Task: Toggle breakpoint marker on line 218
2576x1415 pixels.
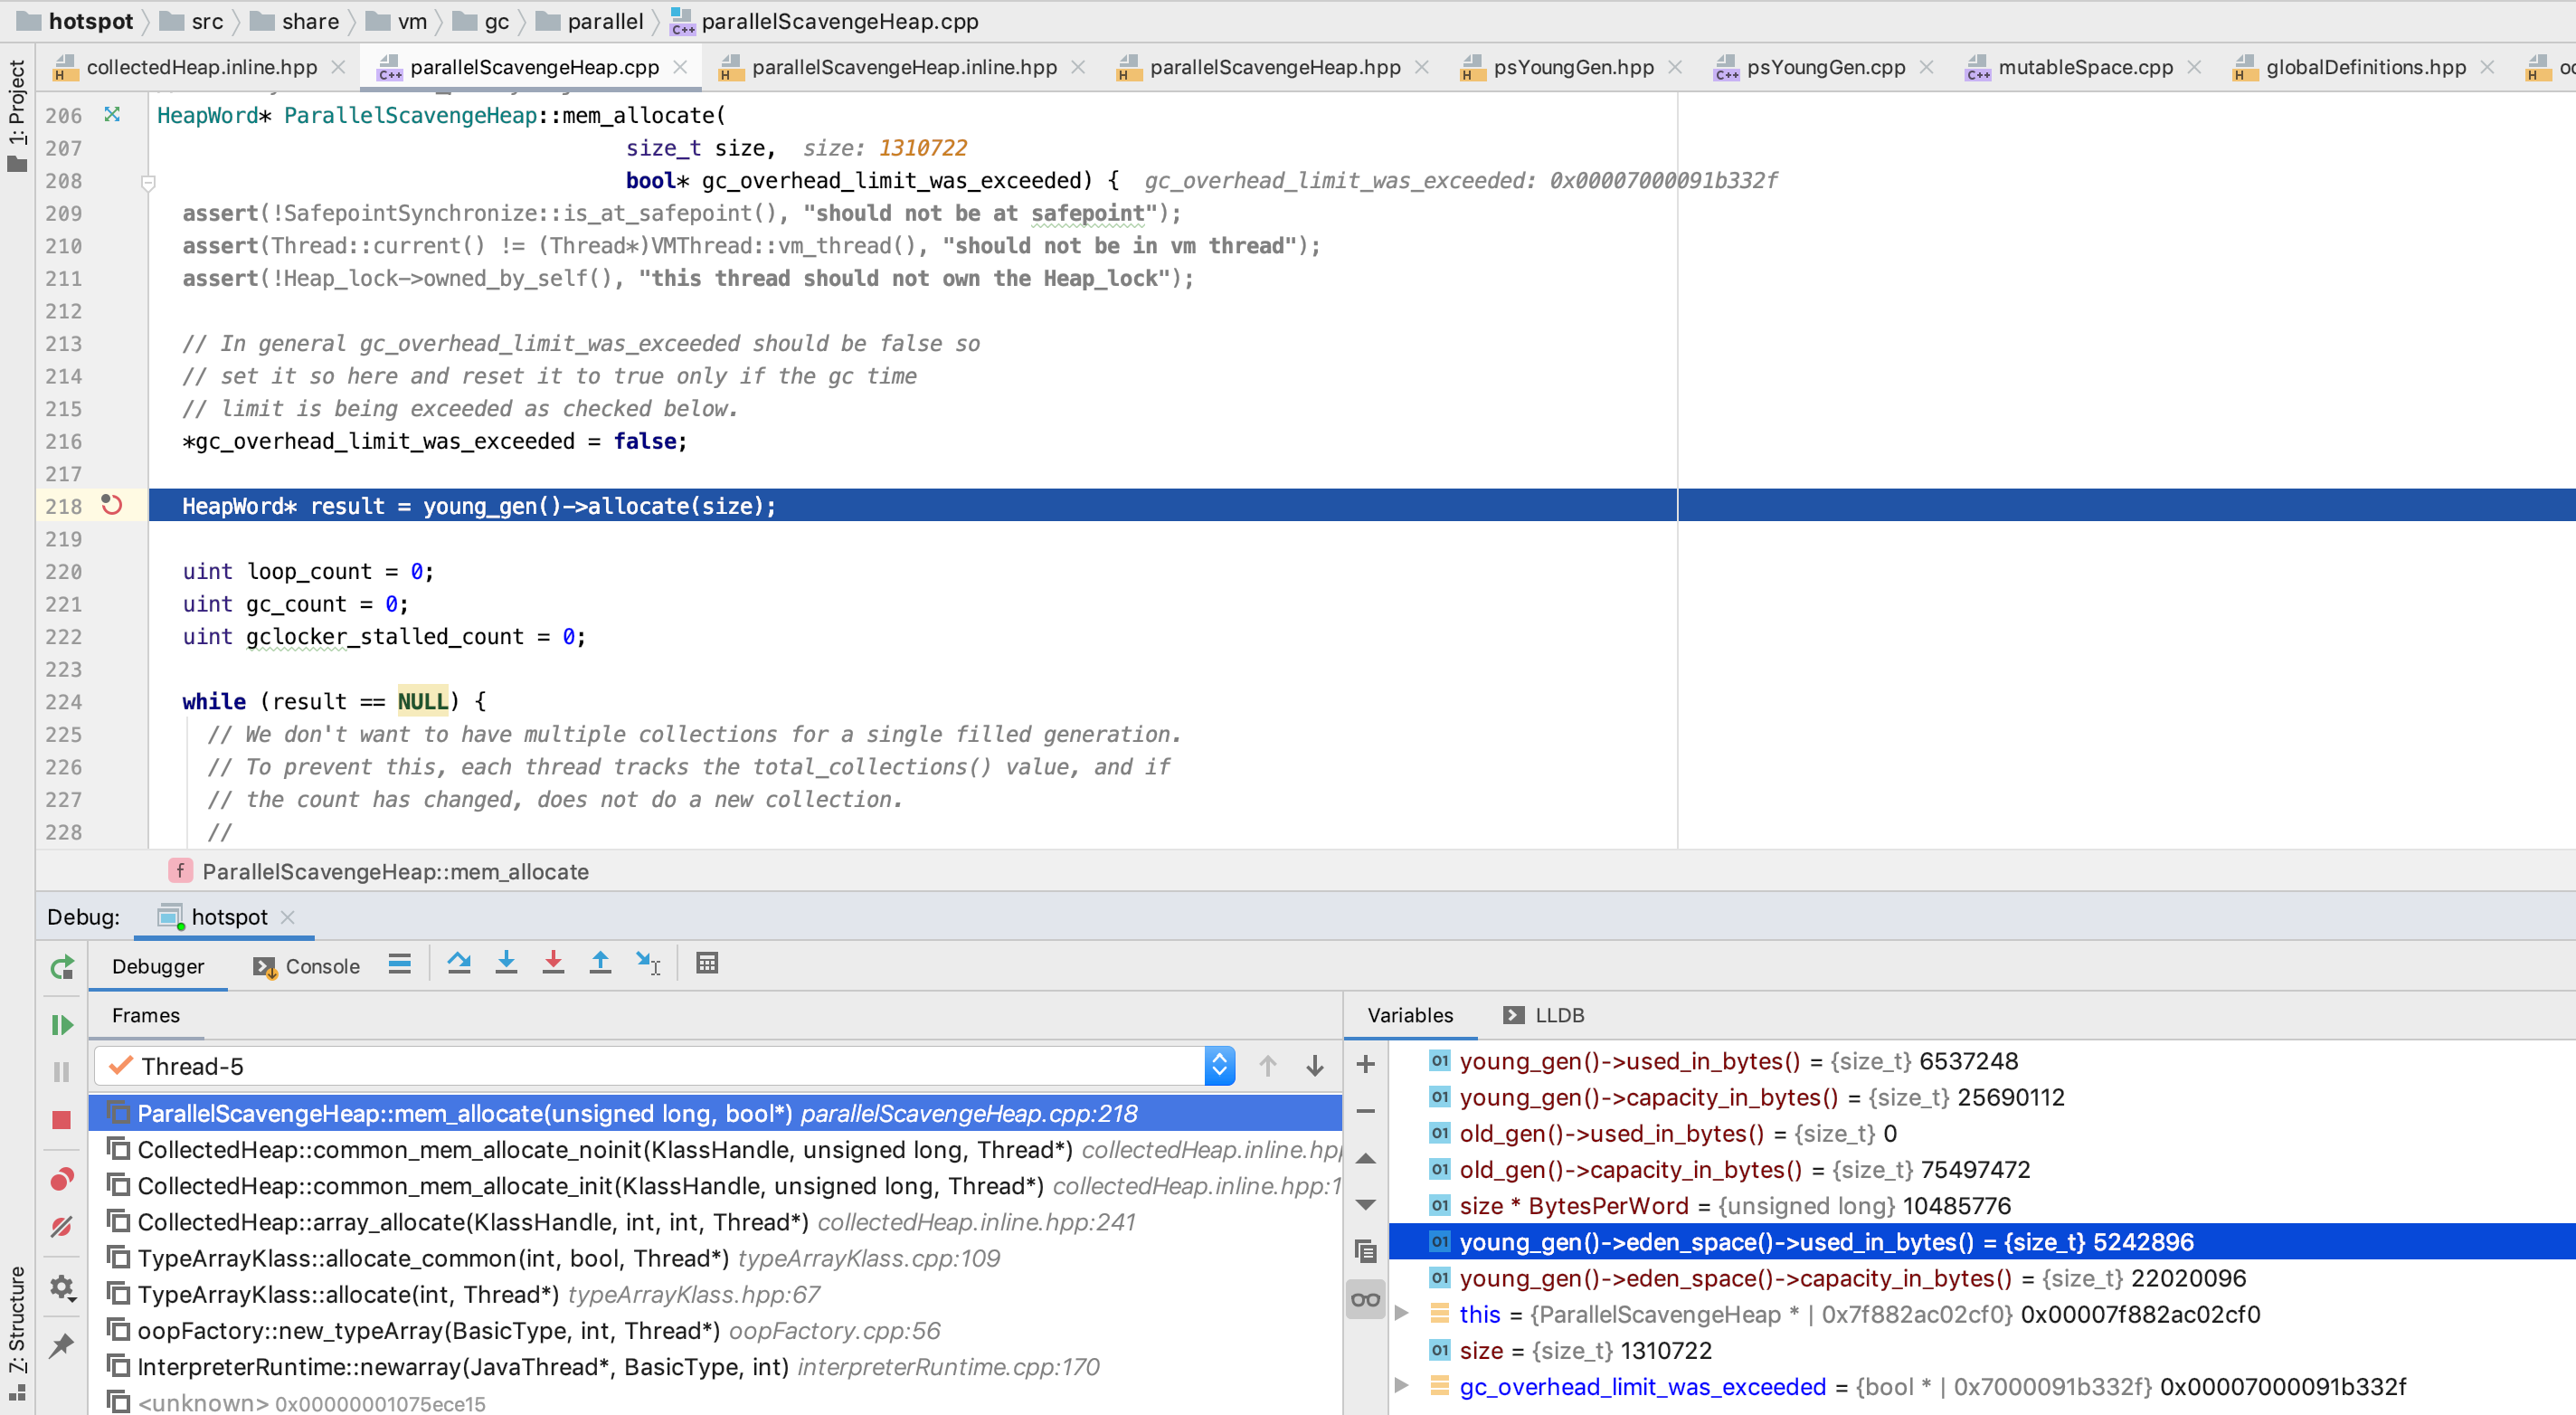Action: click(112, 506)
